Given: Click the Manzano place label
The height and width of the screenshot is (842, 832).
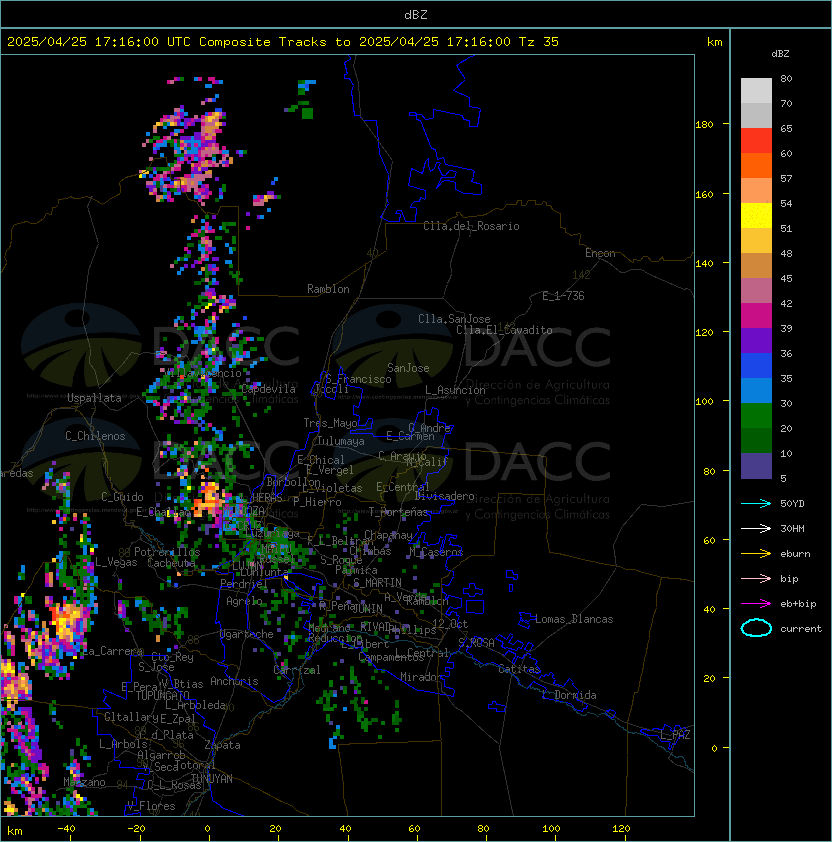Looking at the screenshot, I should coord(84,782).
